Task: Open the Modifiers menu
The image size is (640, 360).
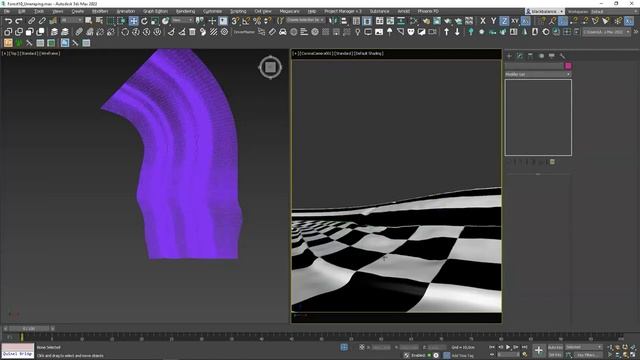Action: pyautogui.click(x=100, y=11)
